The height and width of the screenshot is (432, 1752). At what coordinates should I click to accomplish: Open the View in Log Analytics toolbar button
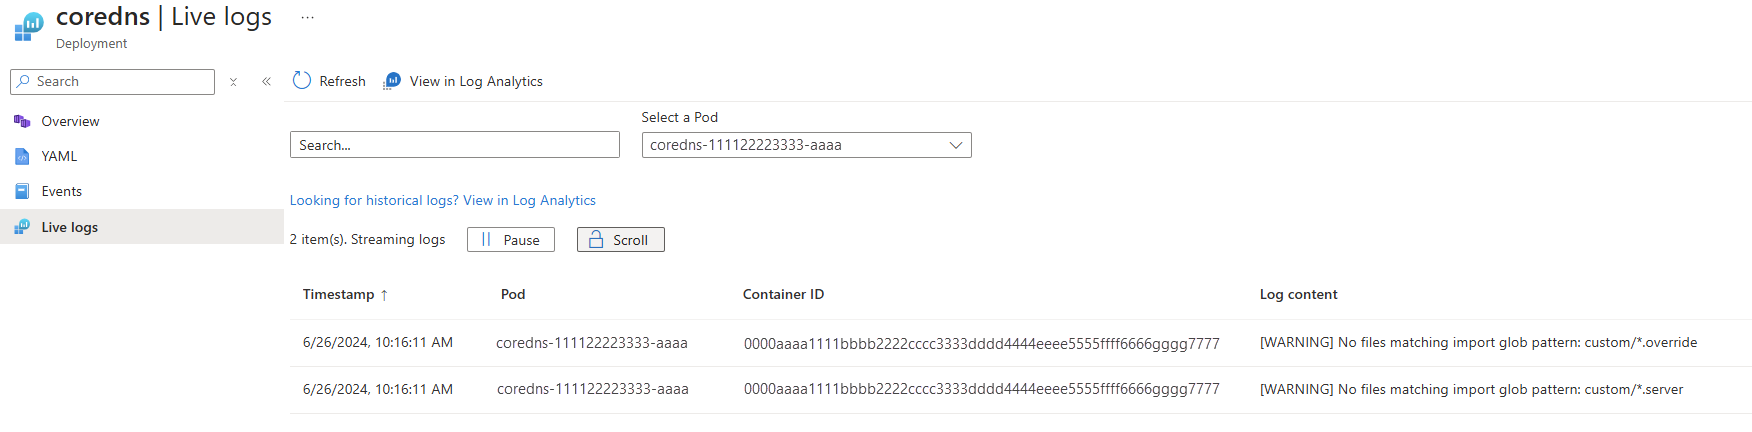[463, 81]
